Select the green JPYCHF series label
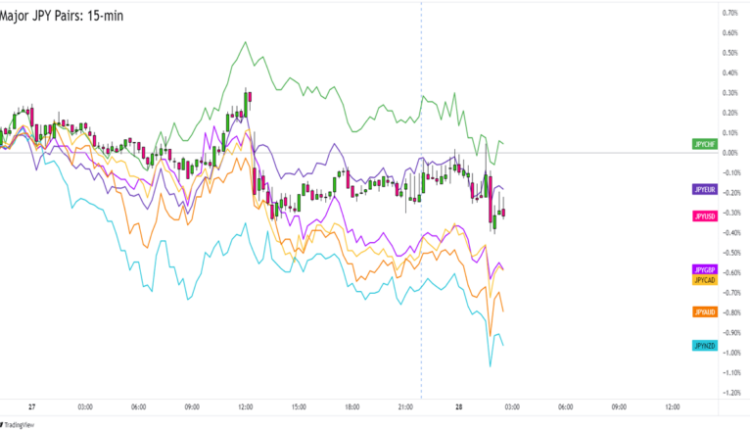This screenshot has height=430, width=750. tap(704, 145)
